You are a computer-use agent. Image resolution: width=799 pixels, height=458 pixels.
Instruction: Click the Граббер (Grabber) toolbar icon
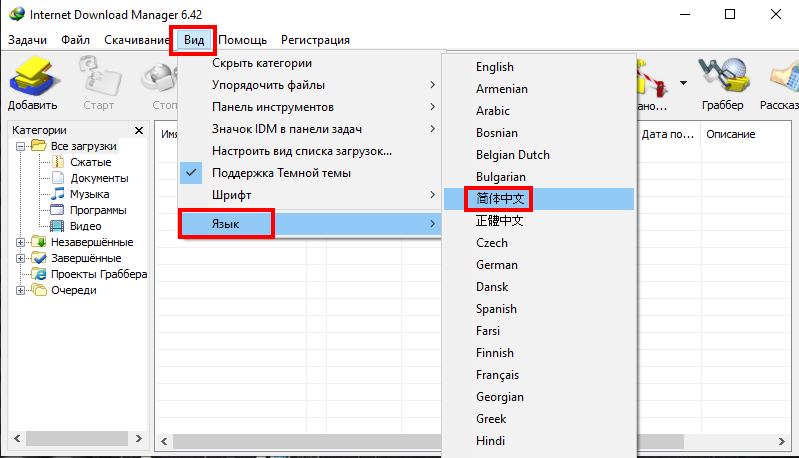721,80
